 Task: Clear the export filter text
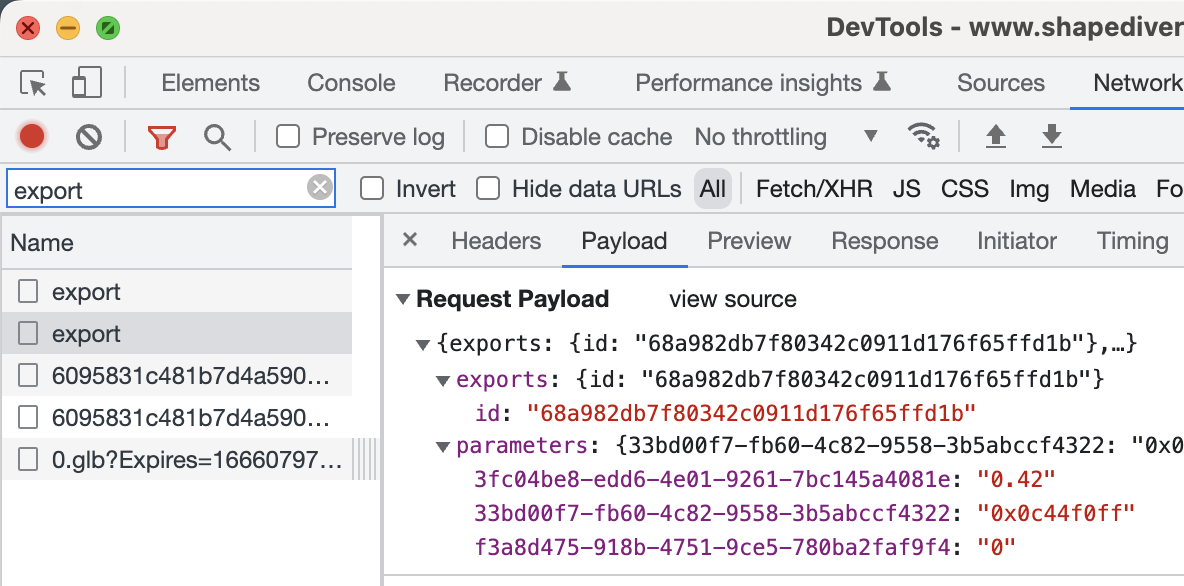point(319,188)
